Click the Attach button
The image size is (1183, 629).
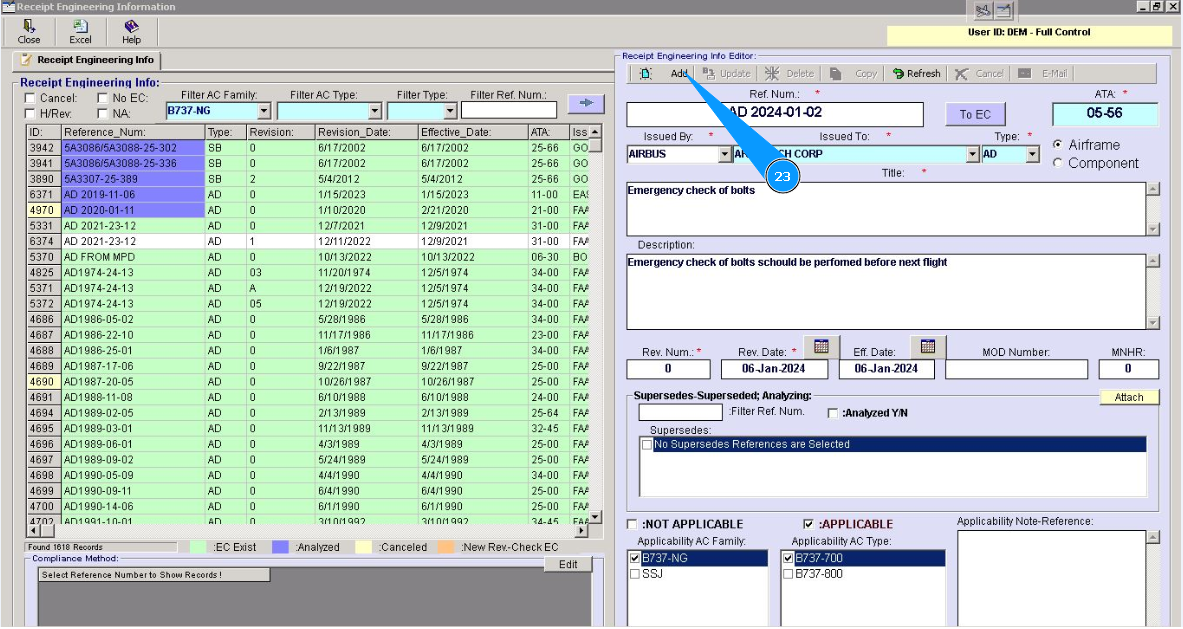pos(1128,397)
